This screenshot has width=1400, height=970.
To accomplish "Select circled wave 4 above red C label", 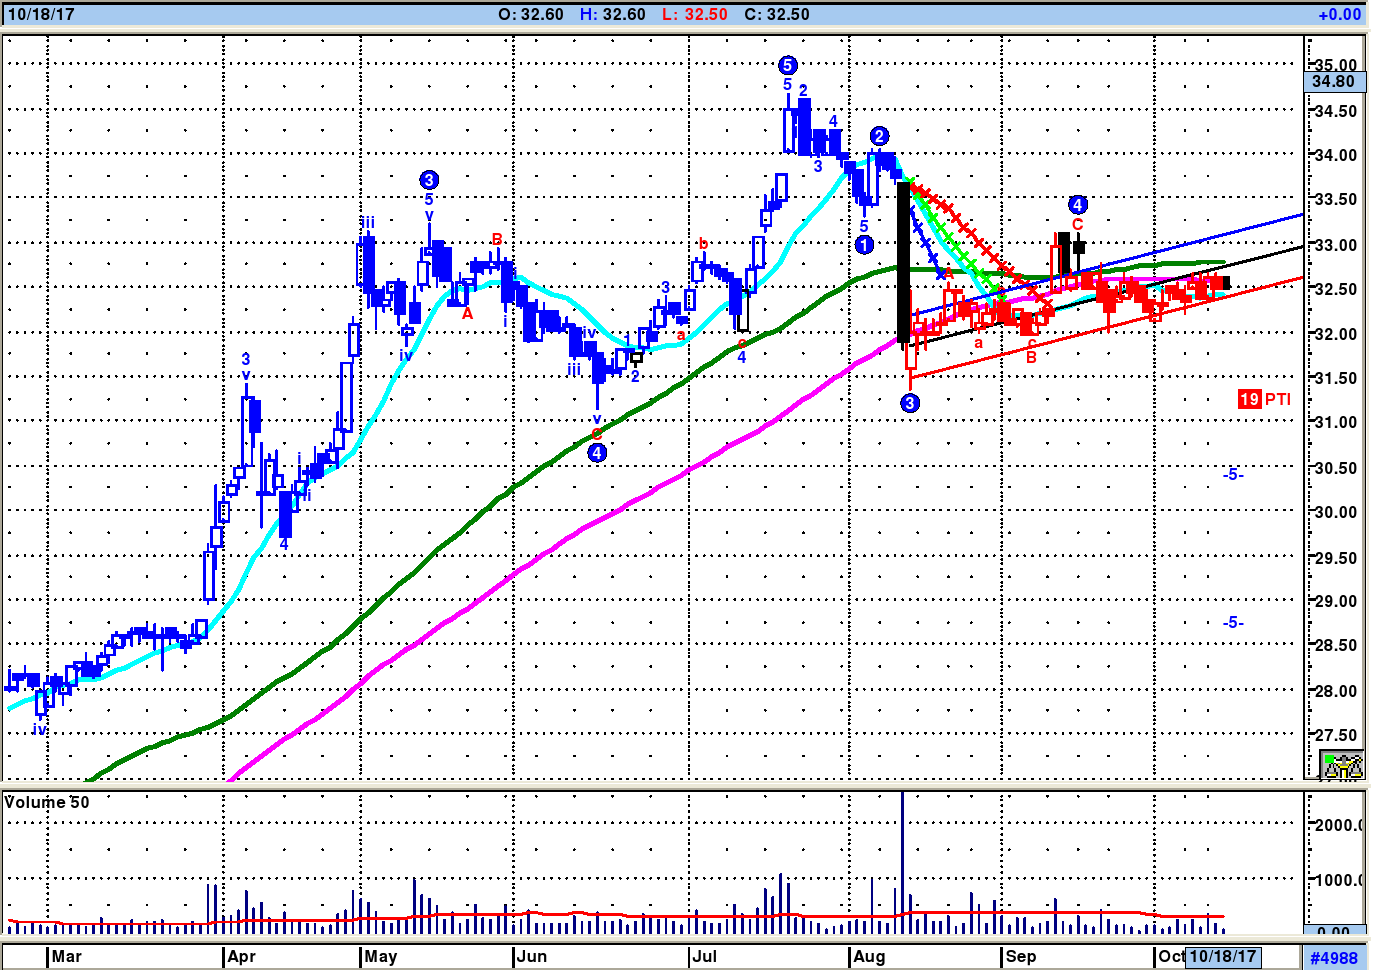I will coord(1077,205).
